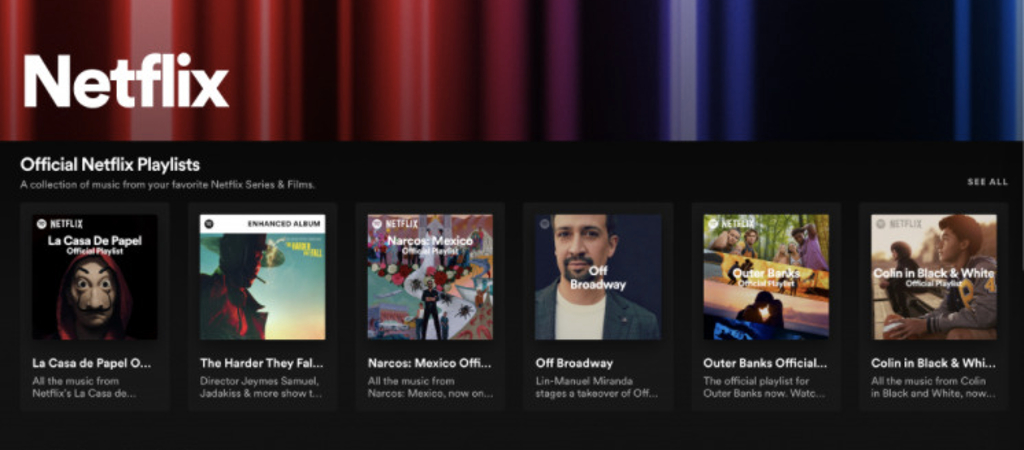The height and width of the screenshot is (450, 1024).
Task: Click the 'Off Broadway' card title
Action: click(574, 363)
